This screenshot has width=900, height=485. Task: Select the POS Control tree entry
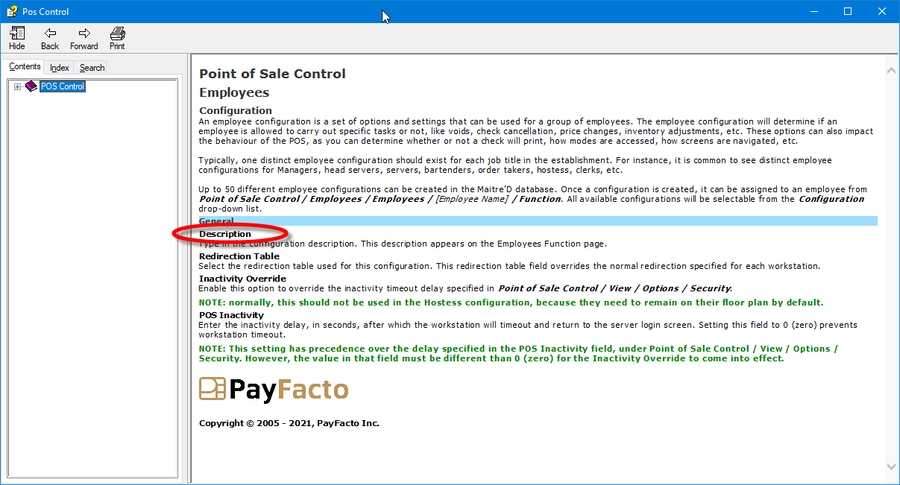click(x=62, y=87)
